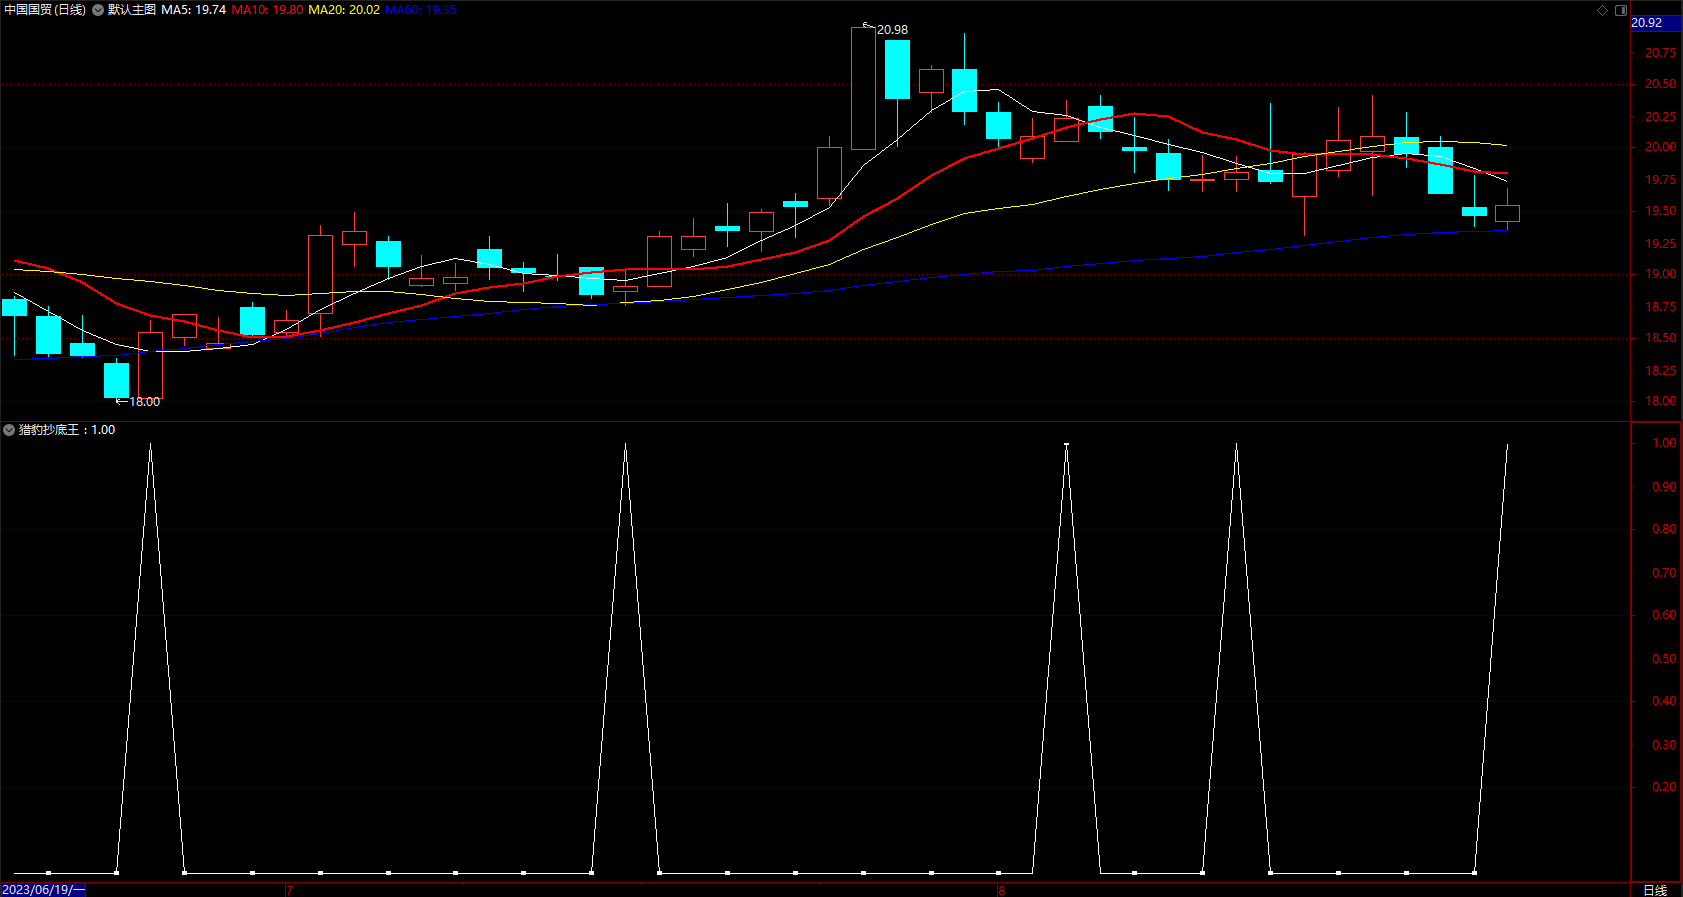The height and width of the screenshot is (897, 1683).
Task: Click the yellow MA20: 20.02 label
Action: point(344,10)
